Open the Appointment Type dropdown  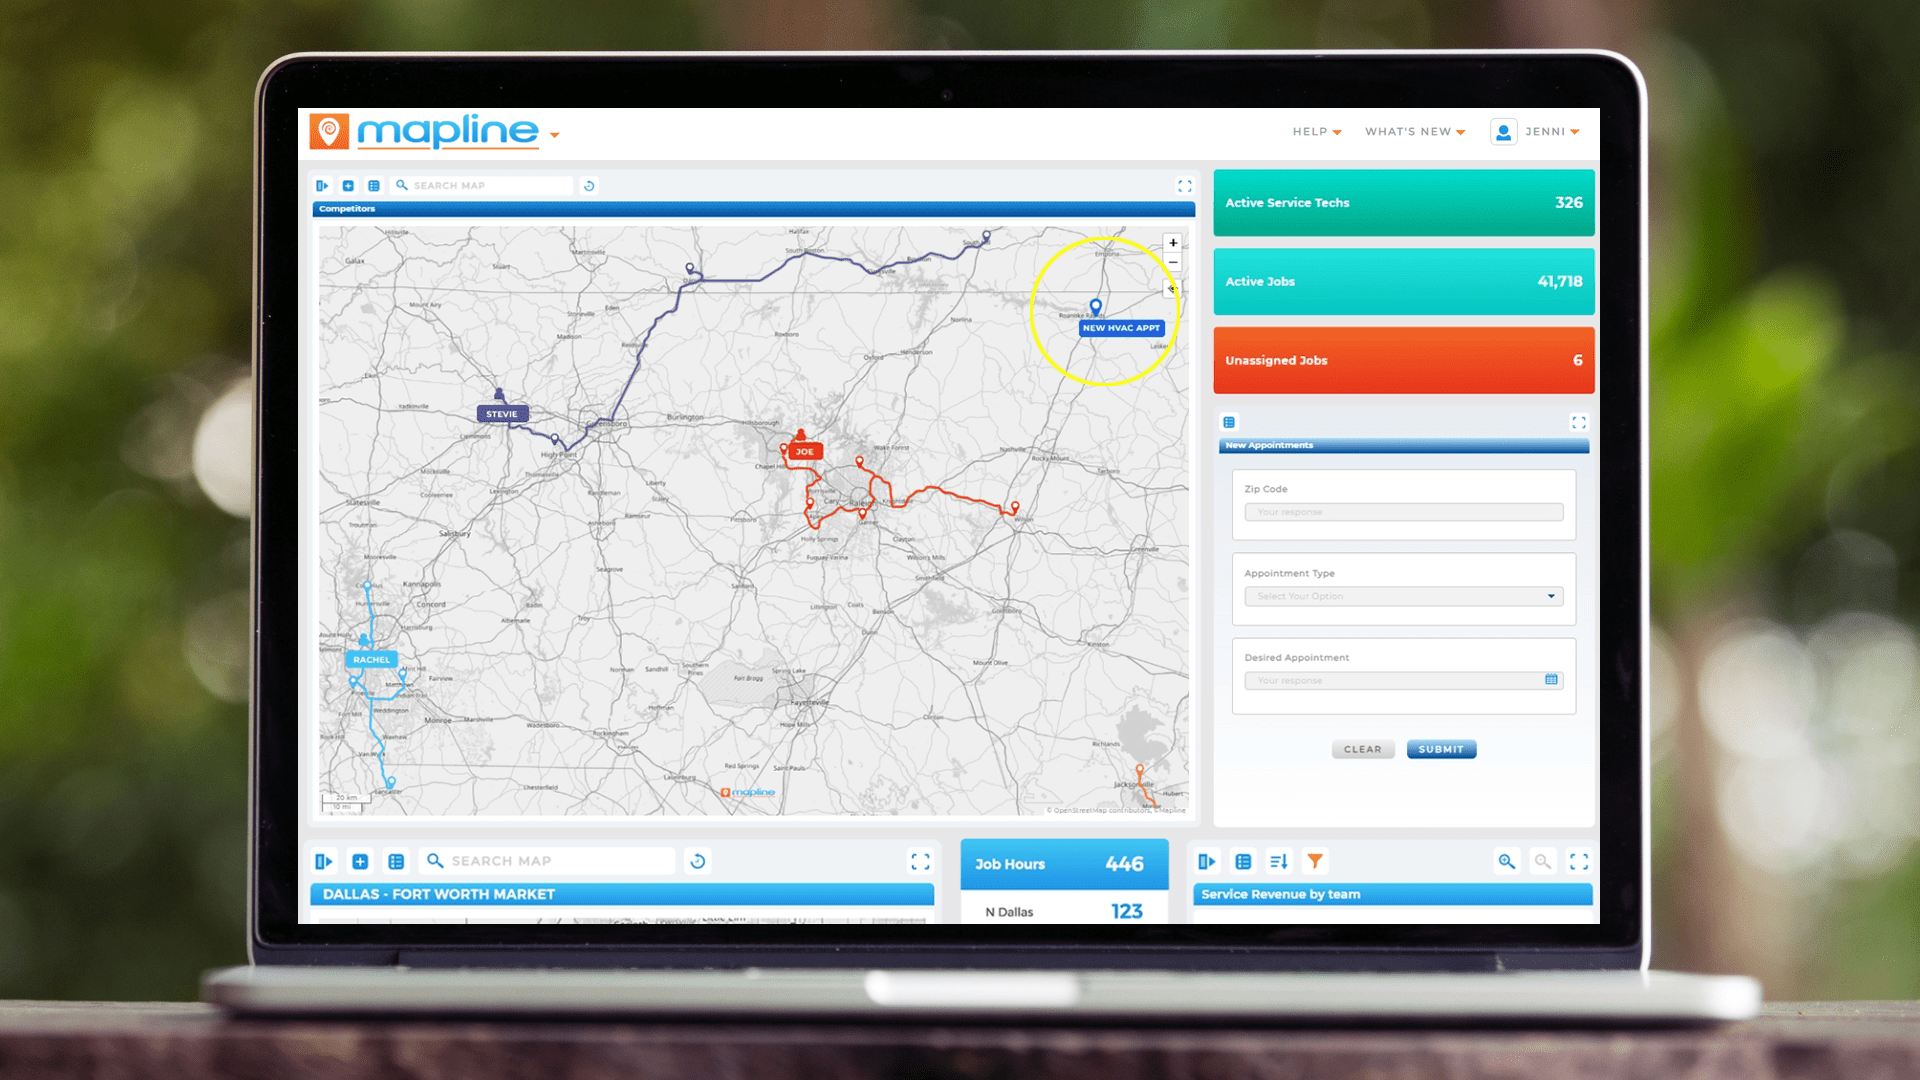coord(1551,596)
